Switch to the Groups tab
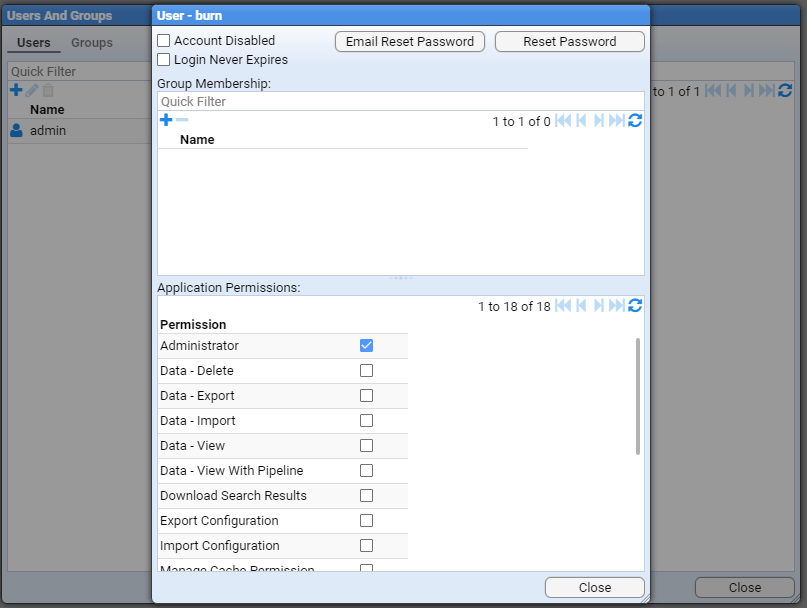The width and height of the screenshot is (807, 608). pyautogui.click(x=92, y=43)
